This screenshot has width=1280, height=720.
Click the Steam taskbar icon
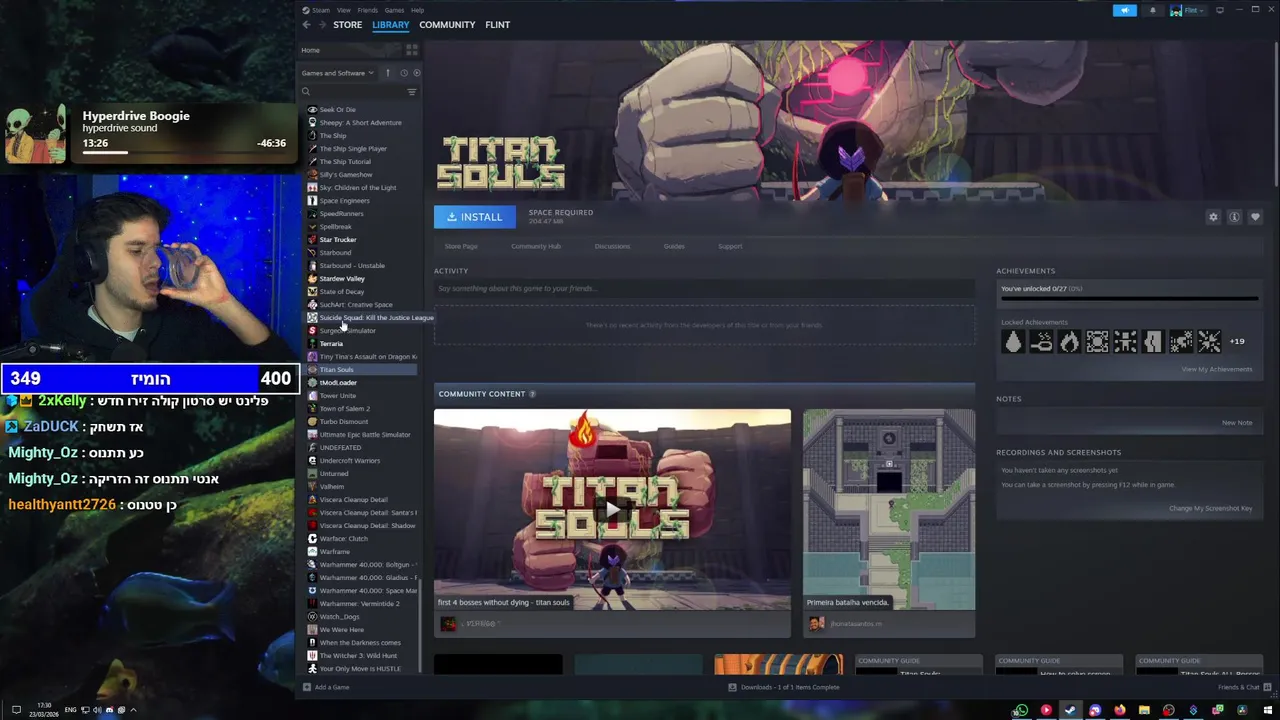[x=1070, y=710]
